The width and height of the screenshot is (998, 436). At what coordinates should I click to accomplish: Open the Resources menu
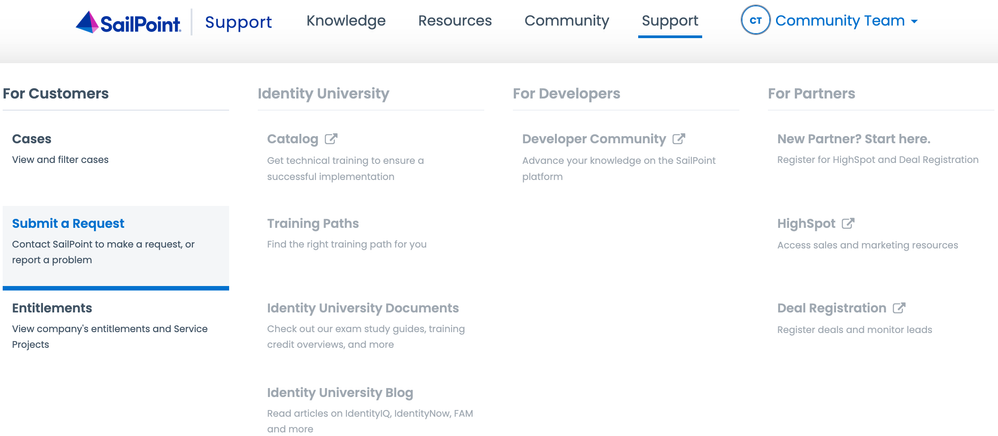coord(455,21)
